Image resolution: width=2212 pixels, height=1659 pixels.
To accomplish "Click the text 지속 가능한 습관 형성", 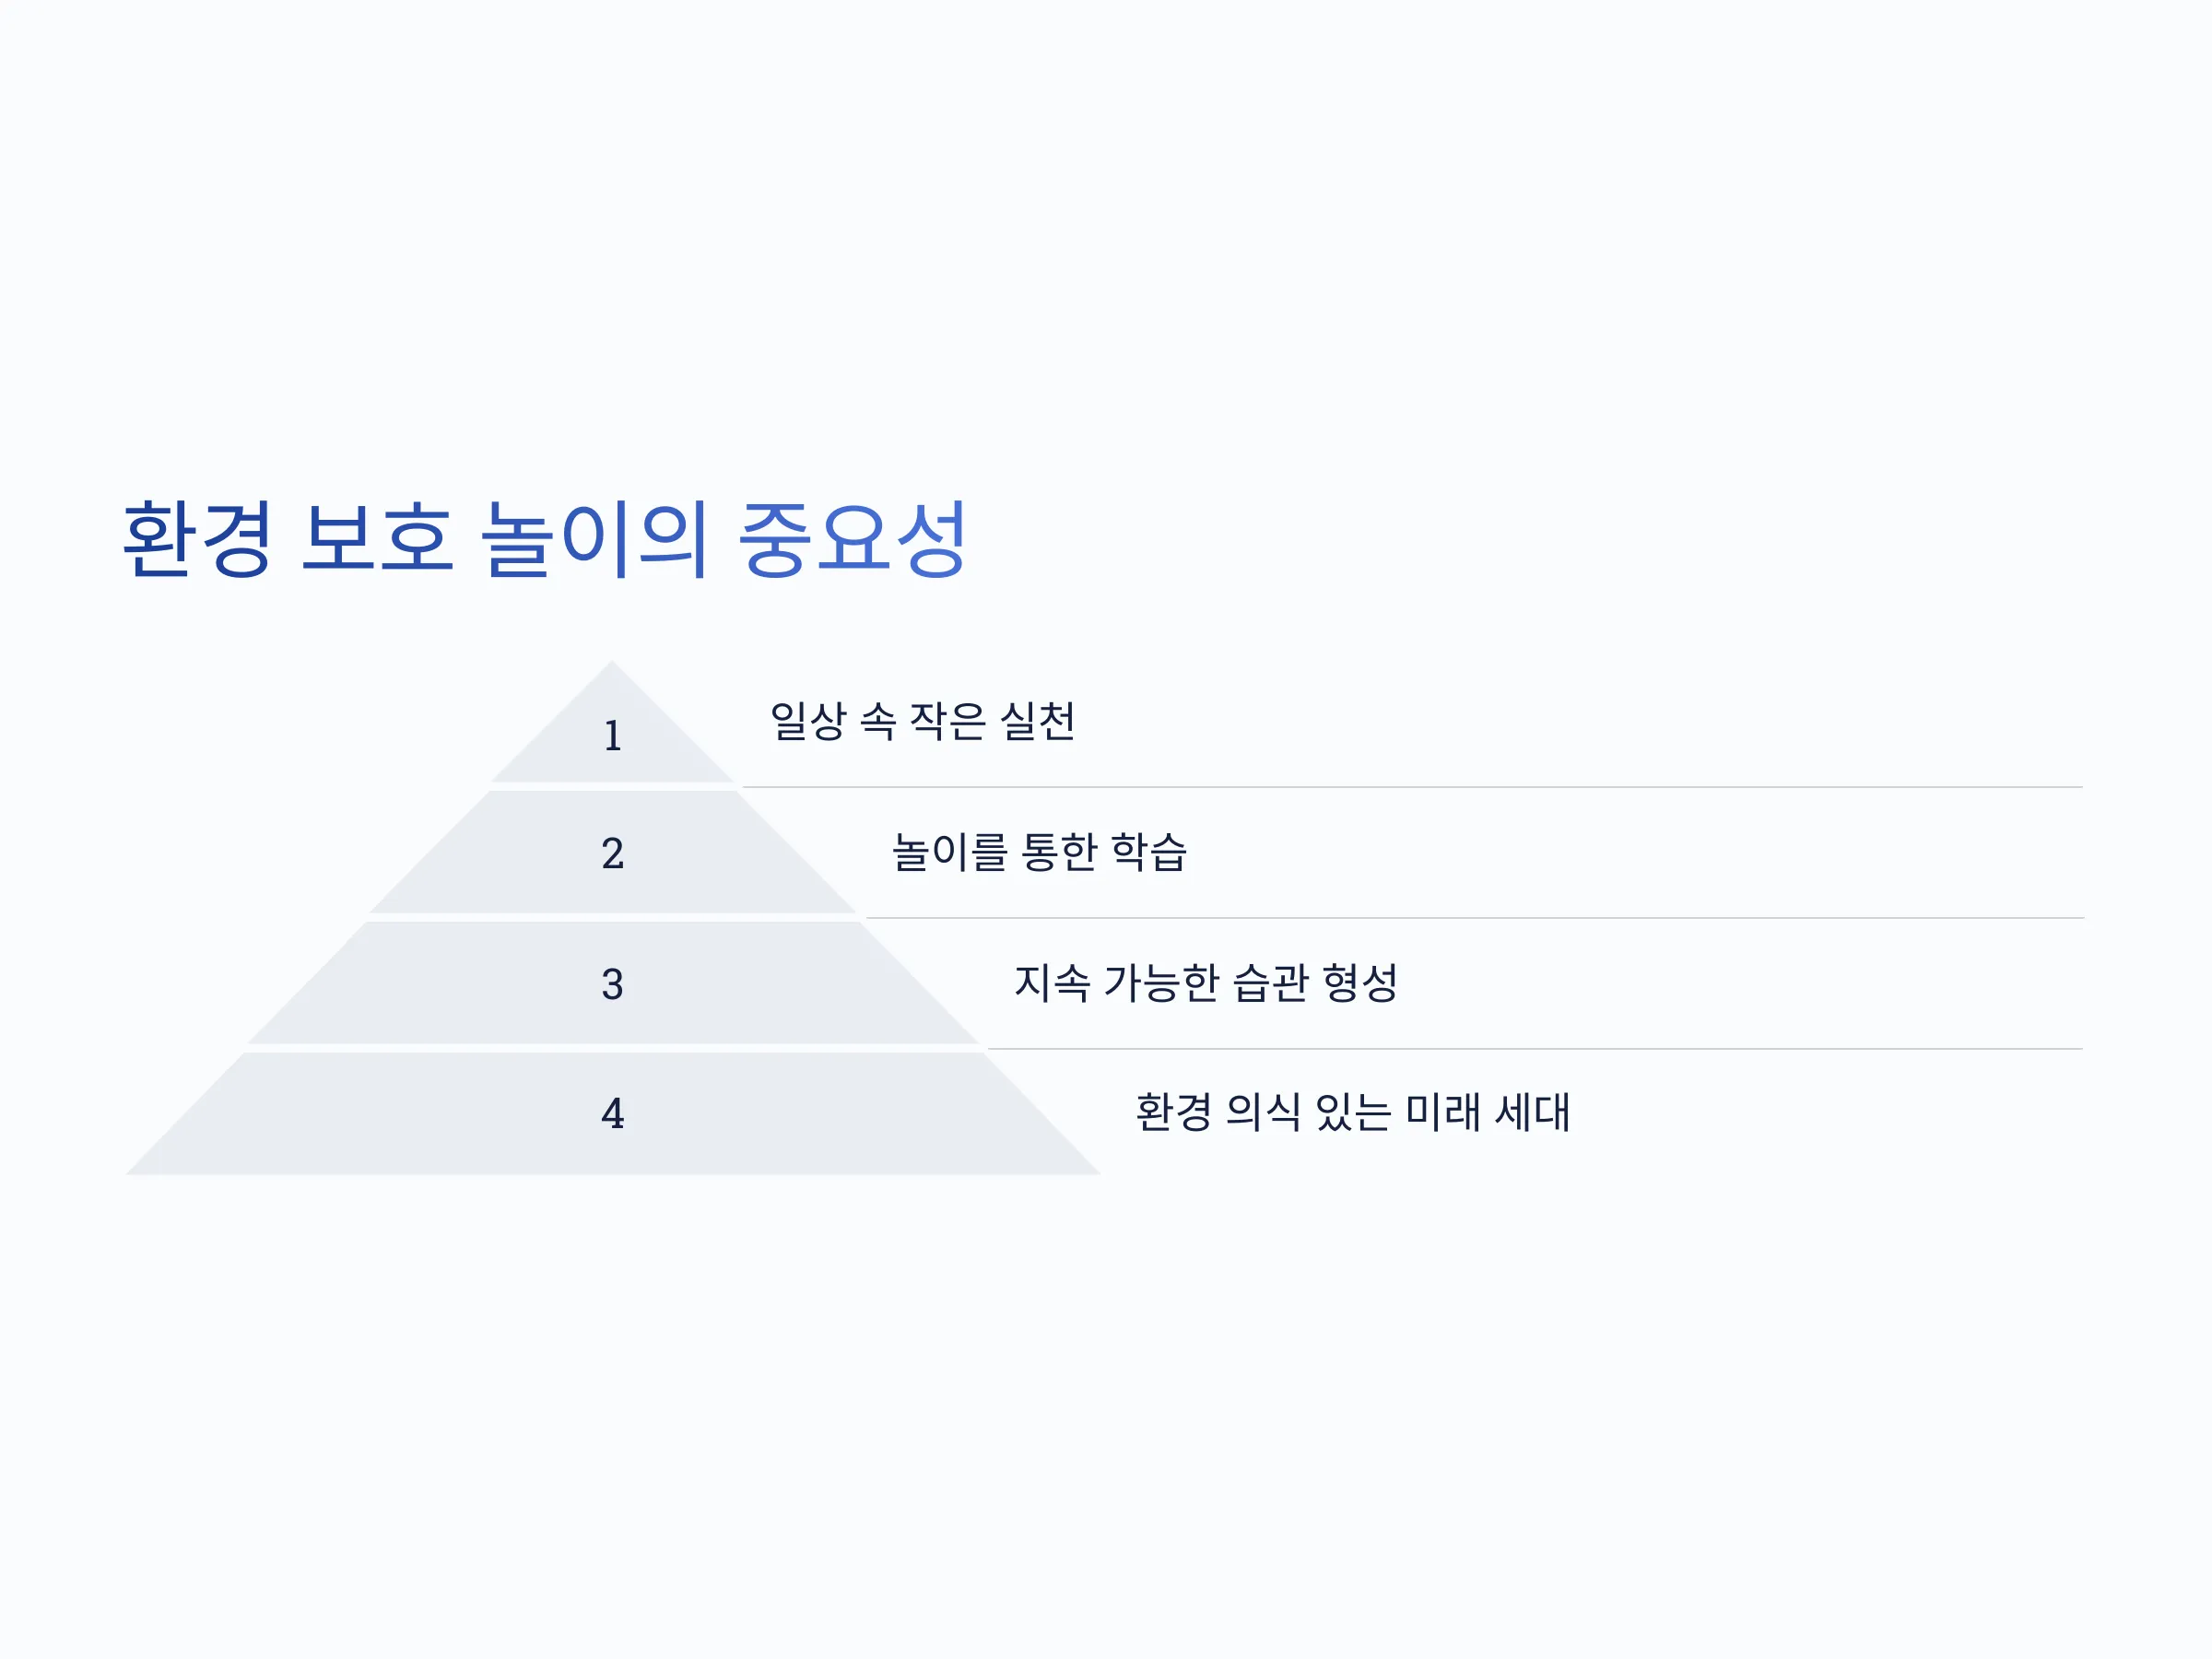I will click(1206, 983).
